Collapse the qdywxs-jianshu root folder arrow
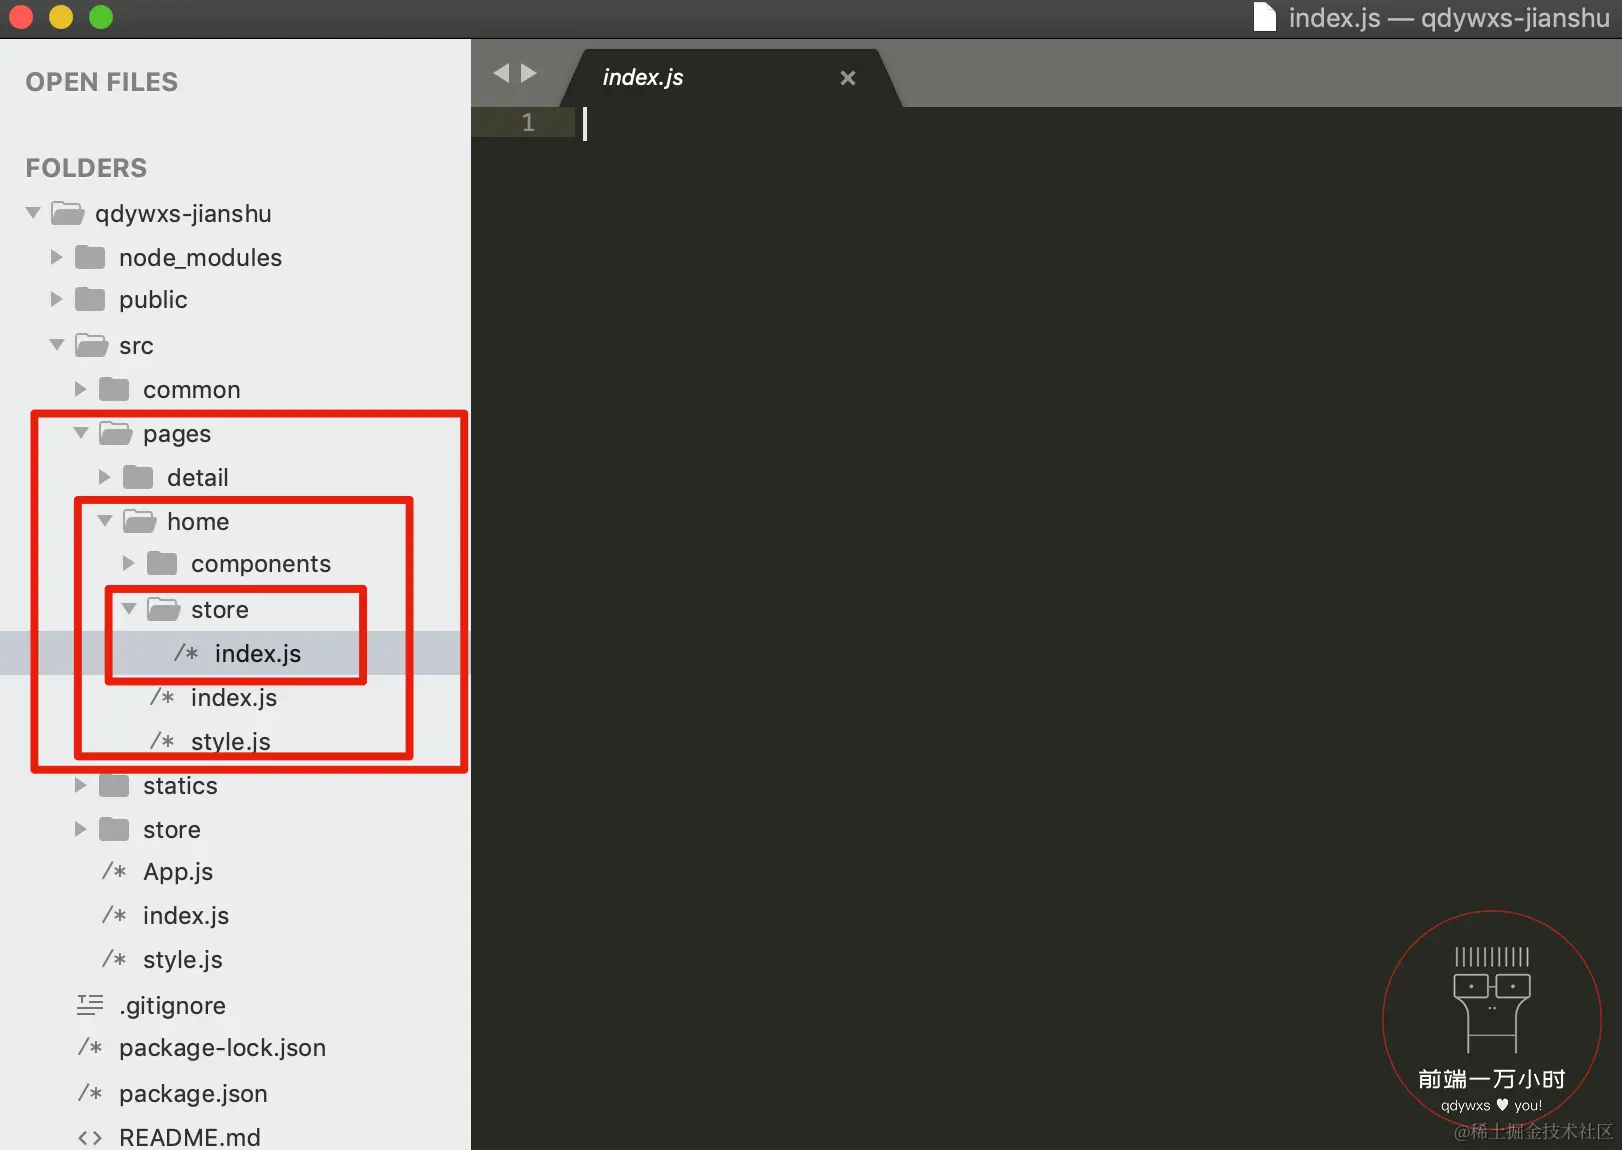The width and height of the screenshot is (1622, 1150). tap(33, 213)
